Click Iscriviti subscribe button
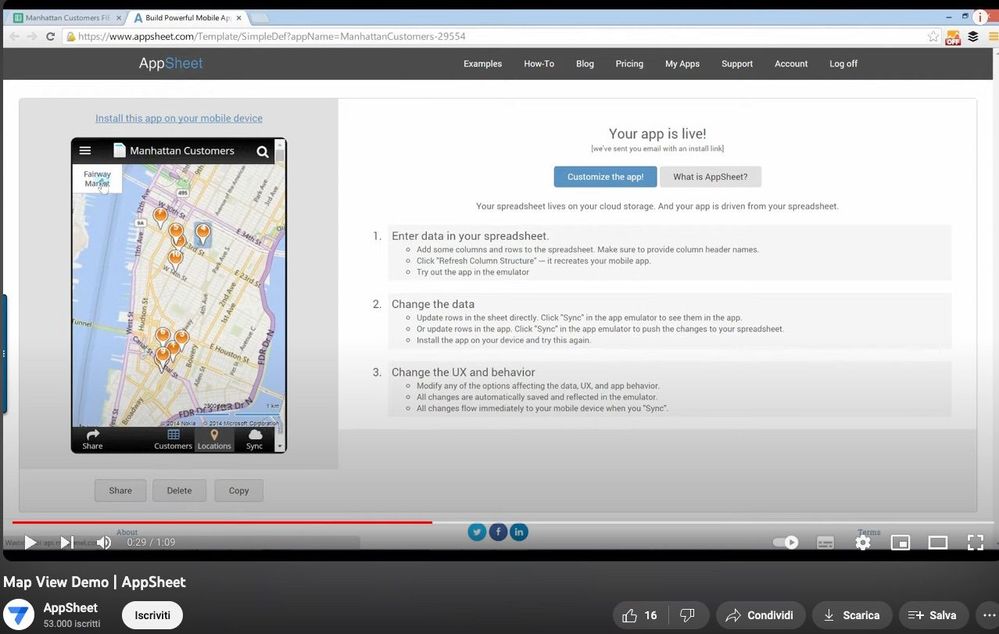Viewport: 999px width, 634px height. click(x=152, y=616)
